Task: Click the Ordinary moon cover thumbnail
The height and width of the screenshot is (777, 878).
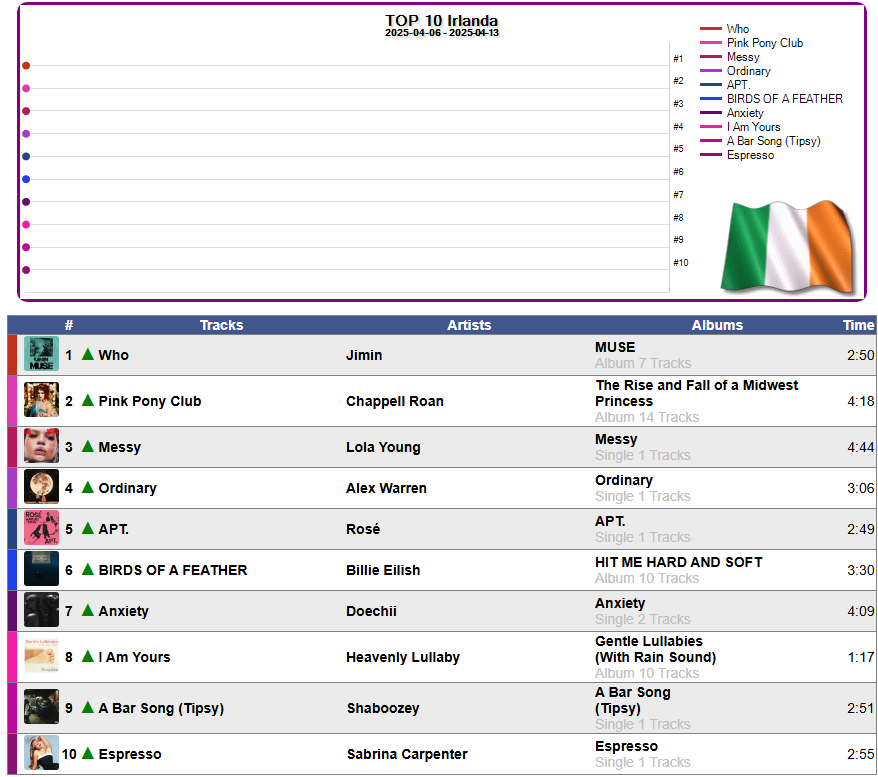Action: pyautogui.click(x=41, y=486)
